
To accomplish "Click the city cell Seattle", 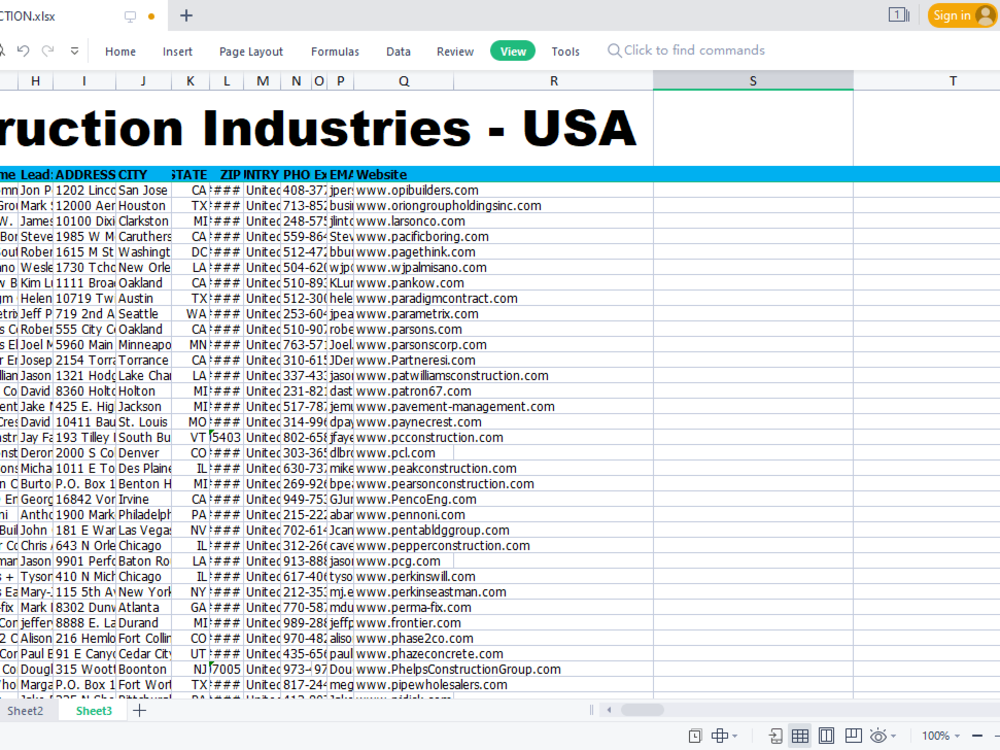I will (143, 314).
